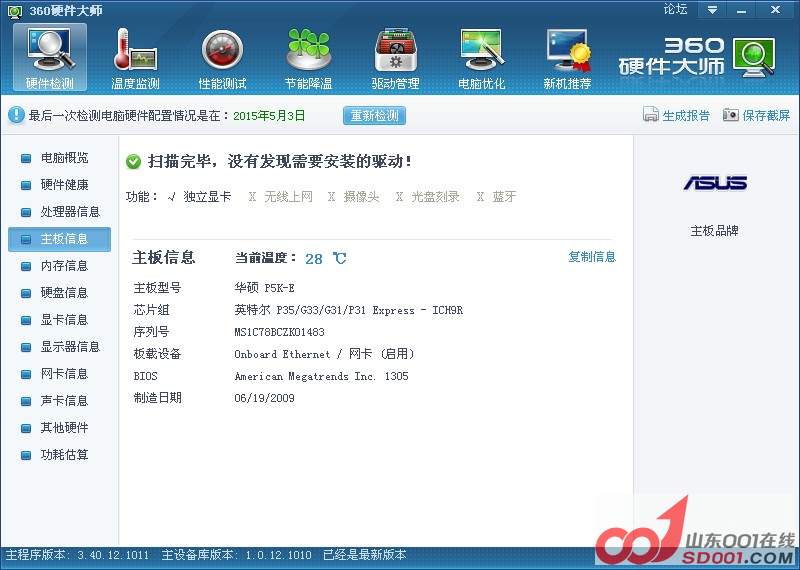This screenshot has height=570, width=800.
Task: Click the 360 app icon in title bar
Action: coord(15,11)
